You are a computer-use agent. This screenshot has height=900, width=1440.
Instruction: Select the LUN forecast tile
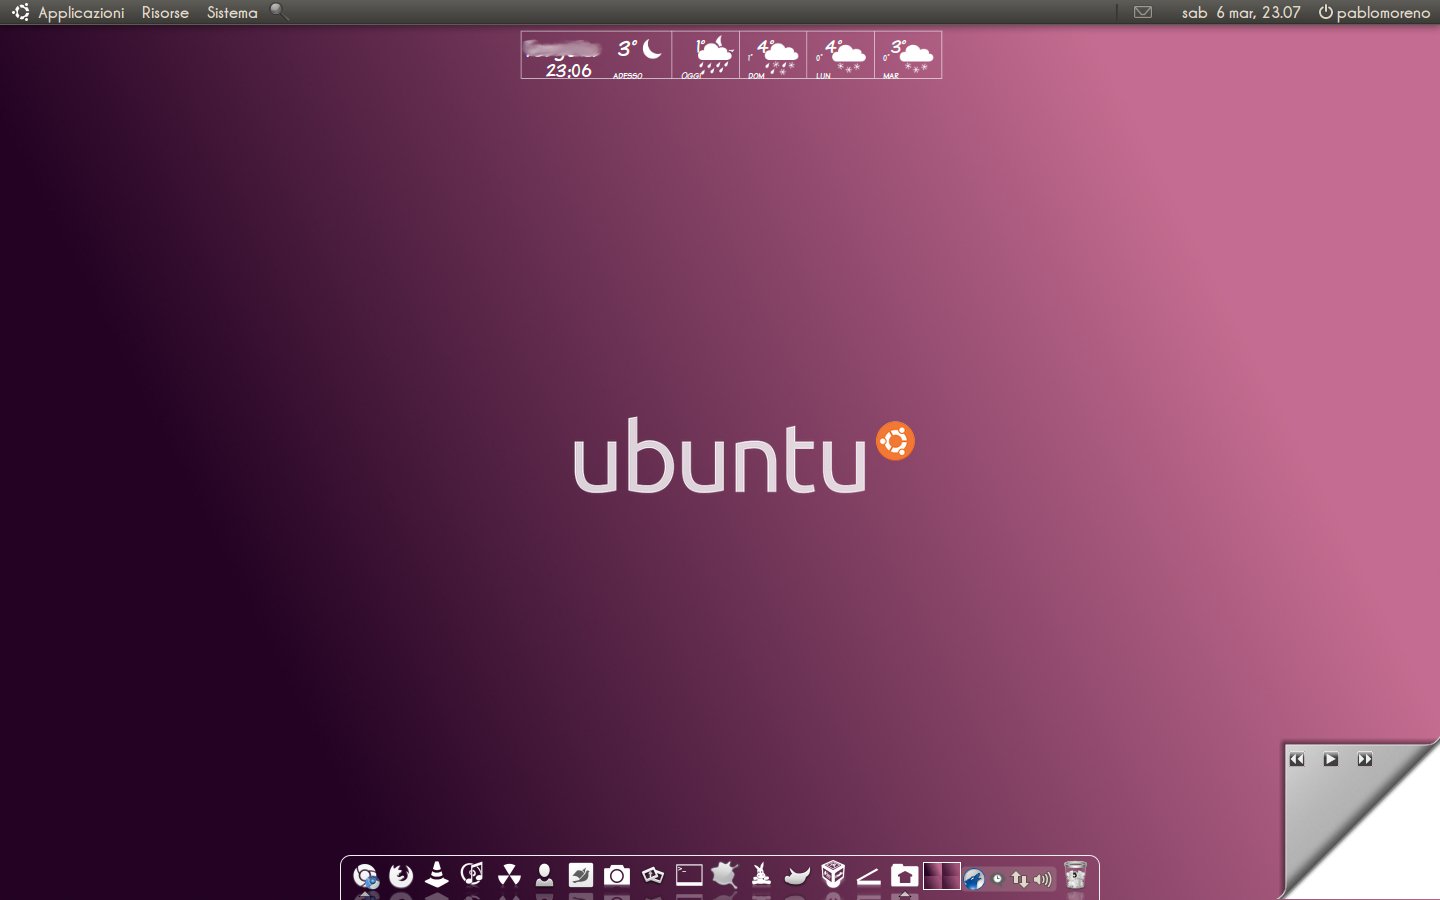point(840,56)
